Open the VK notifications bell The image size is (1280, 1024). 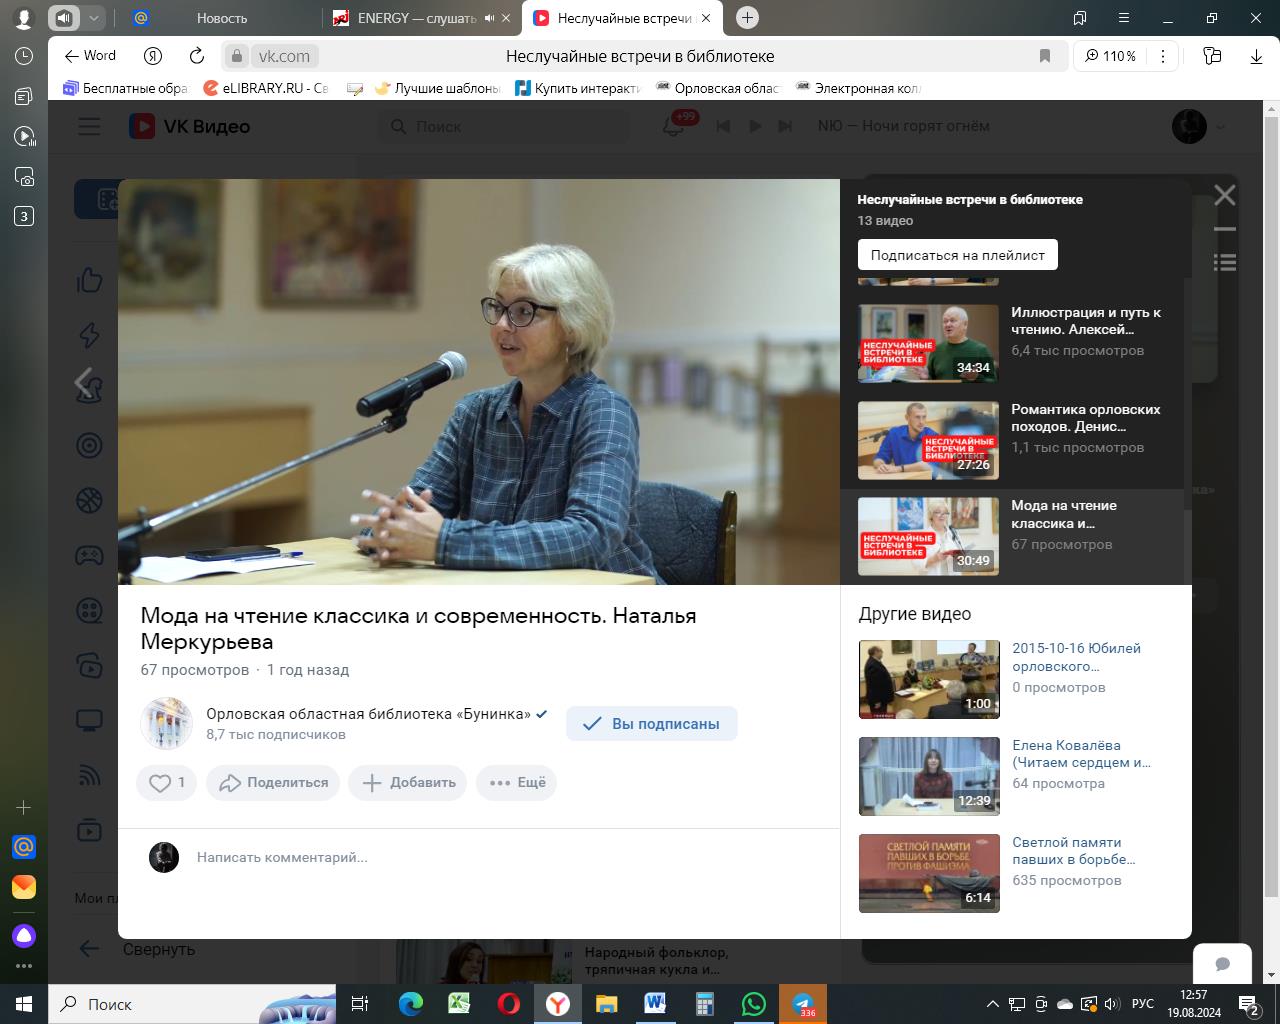pyautogui.click(x=674, y=126)
